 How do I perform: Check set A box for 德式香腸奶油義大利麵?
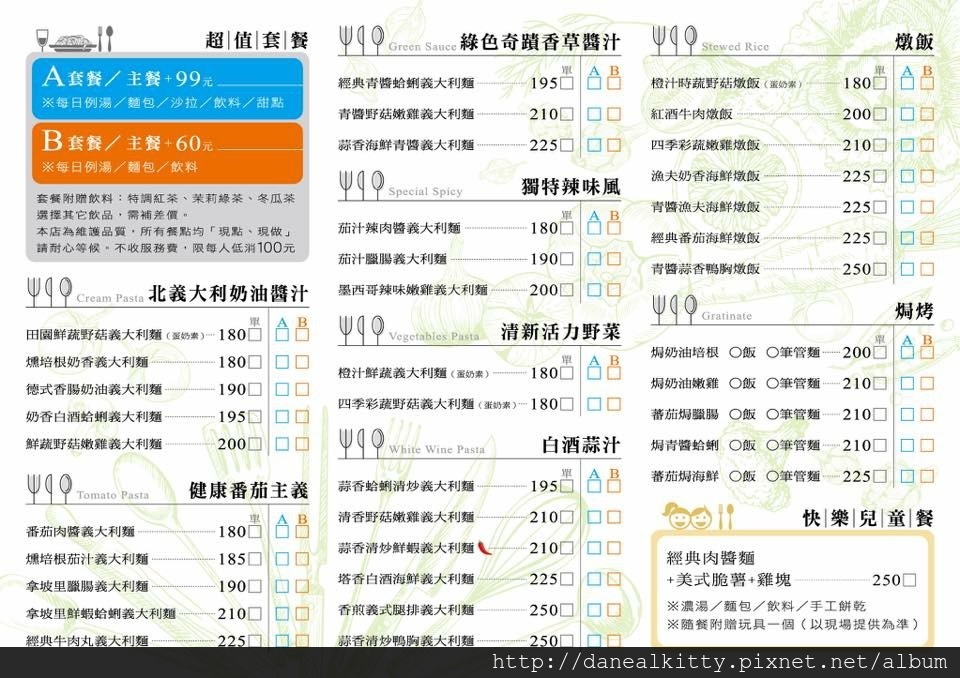click(282, 390)
